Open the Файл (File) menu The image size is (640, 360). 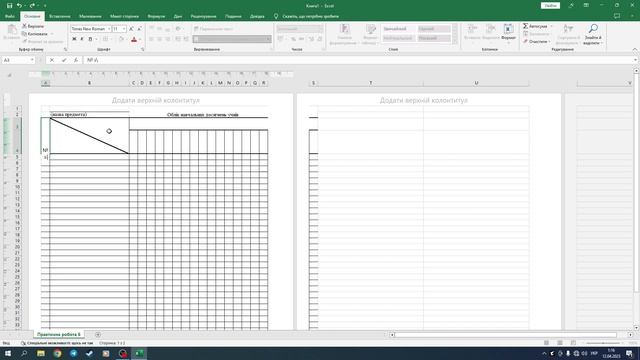pyautogui.click(x=10, y=16)
